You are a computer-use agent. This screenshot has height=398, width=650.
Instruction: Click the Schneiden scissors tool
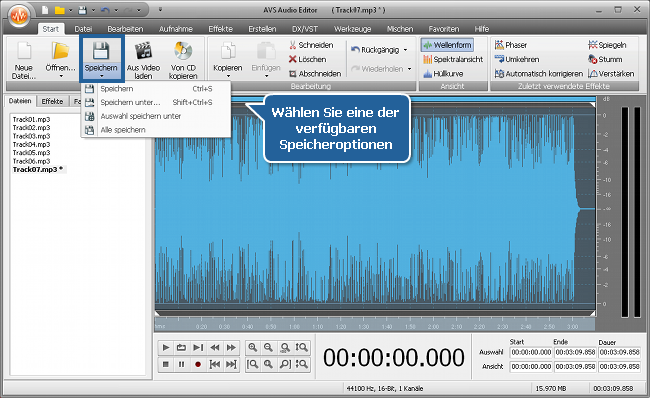[x=311, y=45]
